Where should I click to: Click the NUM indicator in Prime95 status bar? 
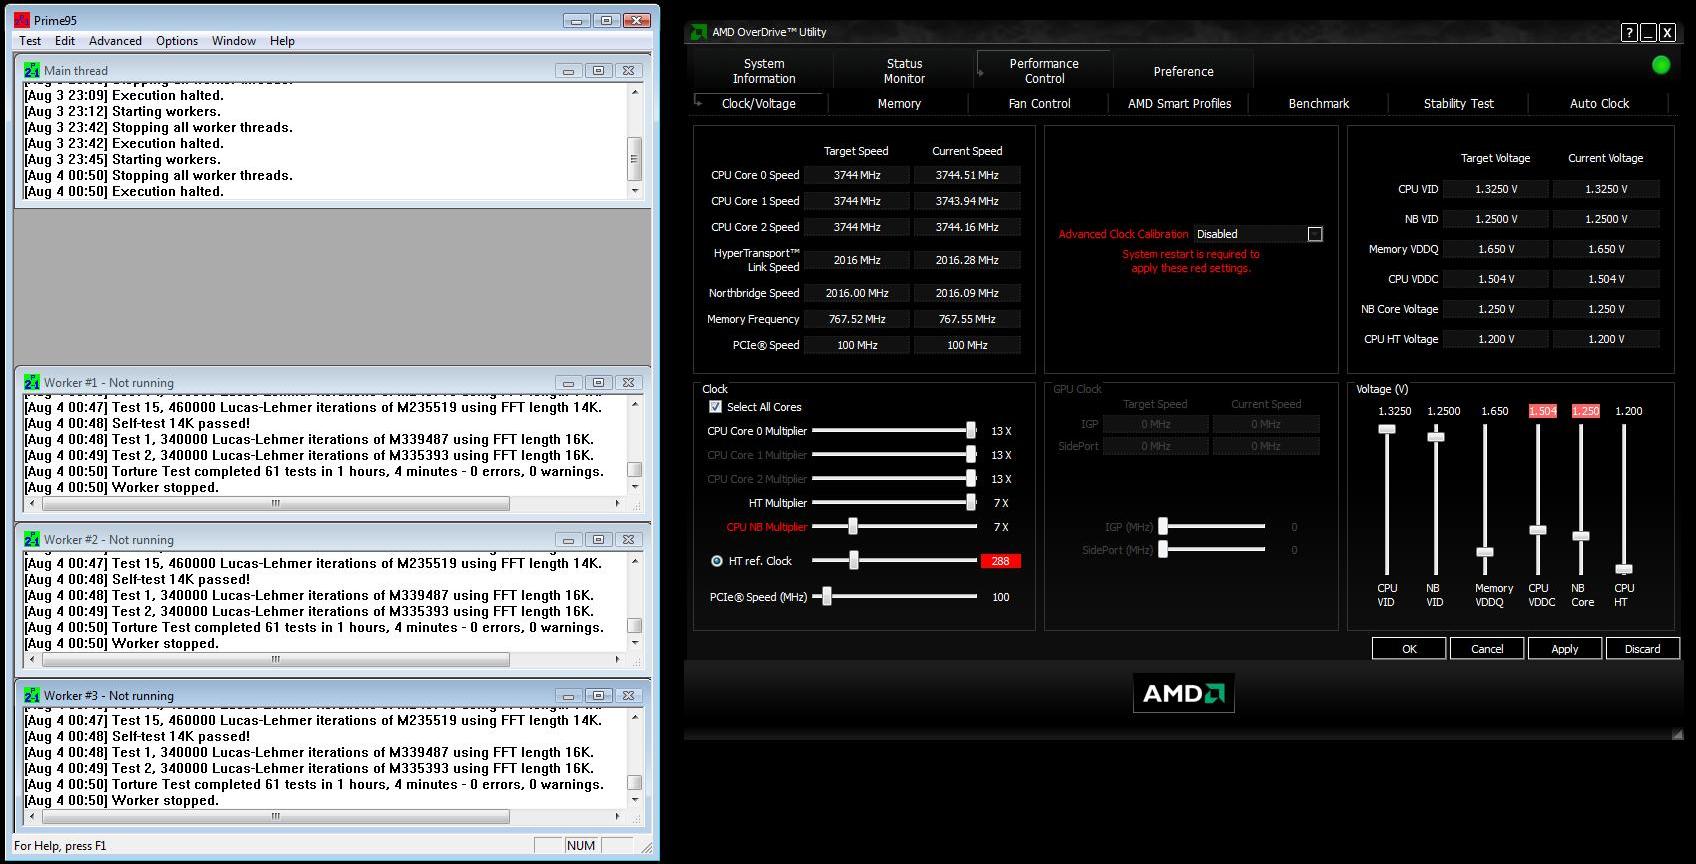(580, 845)
